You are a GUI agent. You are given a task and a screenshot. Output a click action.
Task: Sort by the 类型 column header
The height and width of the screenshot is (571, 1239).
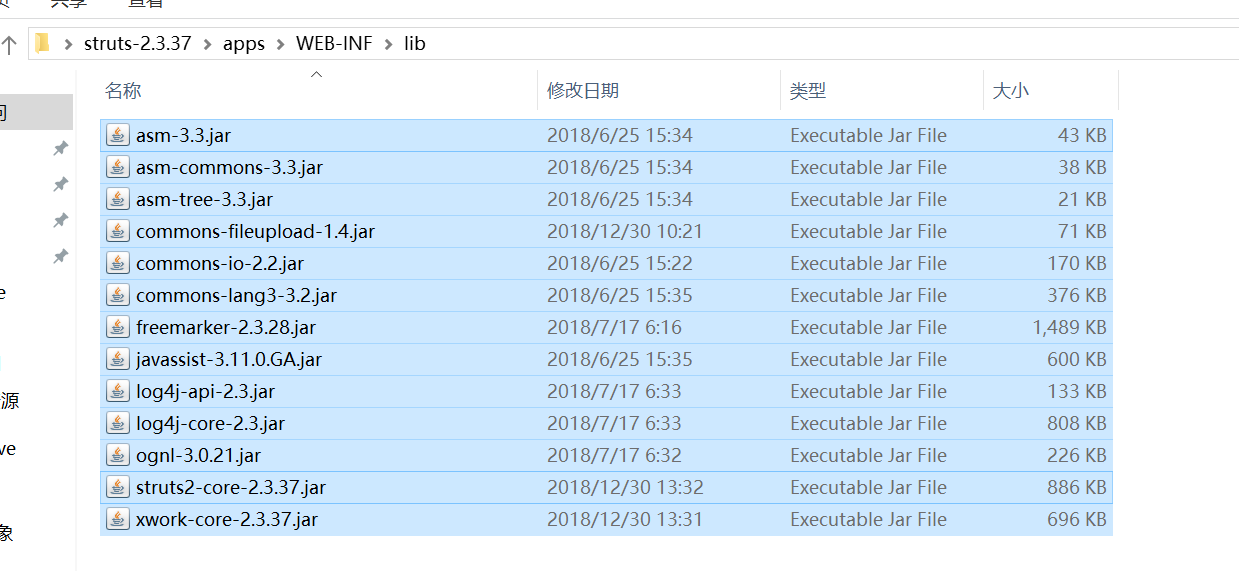(808, 91)
